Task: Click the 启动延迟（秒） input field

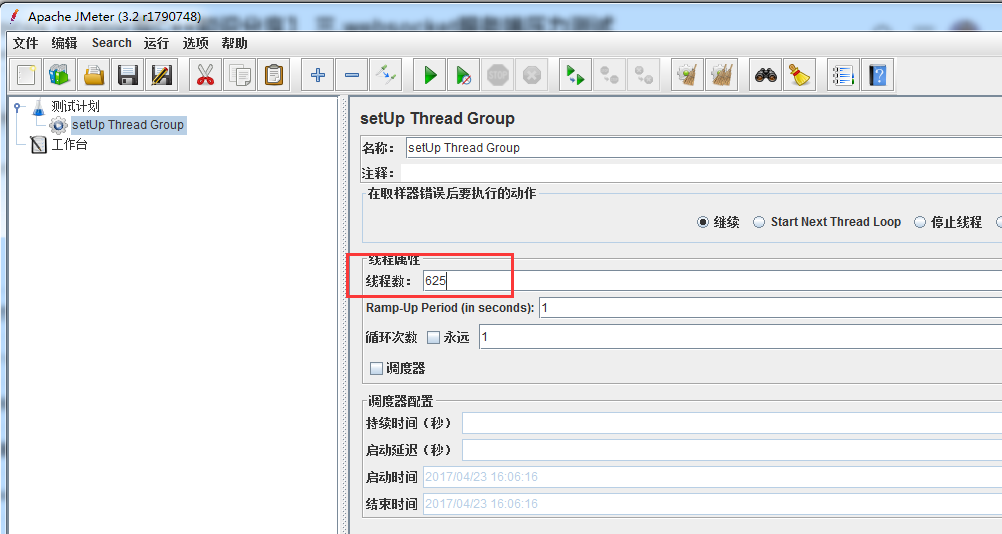Action: click(732, 450)
